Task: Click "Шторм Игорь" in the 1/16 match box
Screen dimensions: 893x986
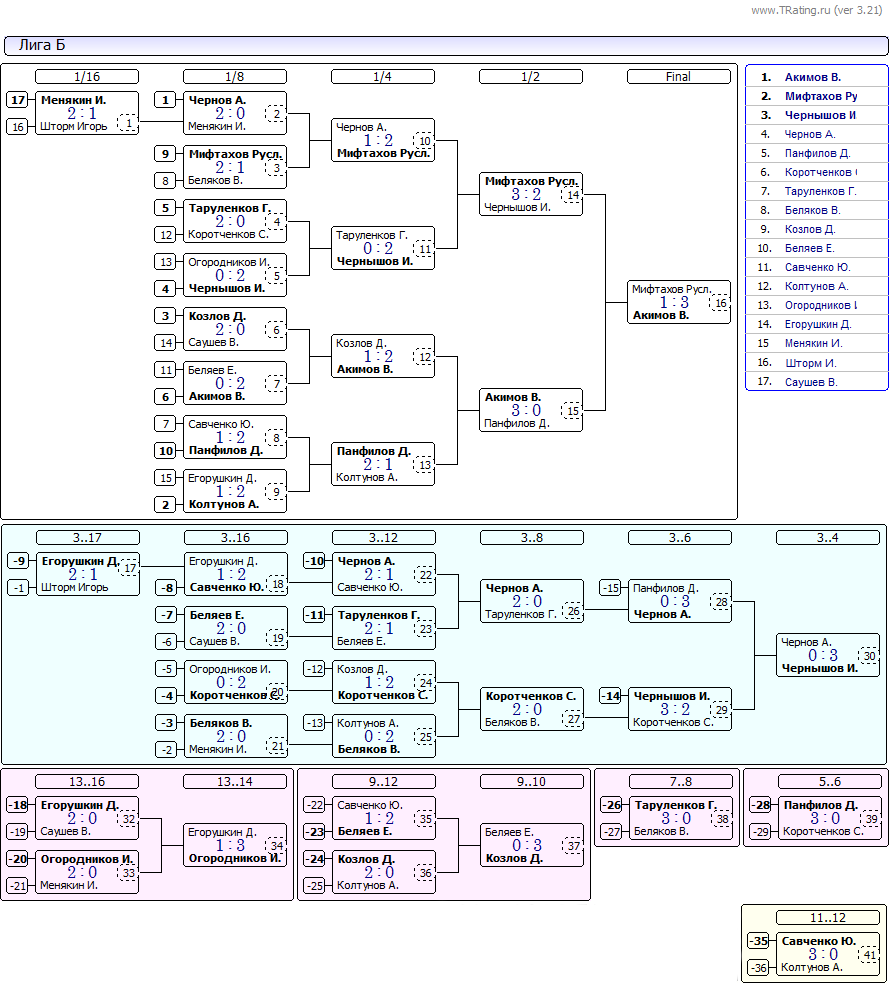Action: pos(74,126)
